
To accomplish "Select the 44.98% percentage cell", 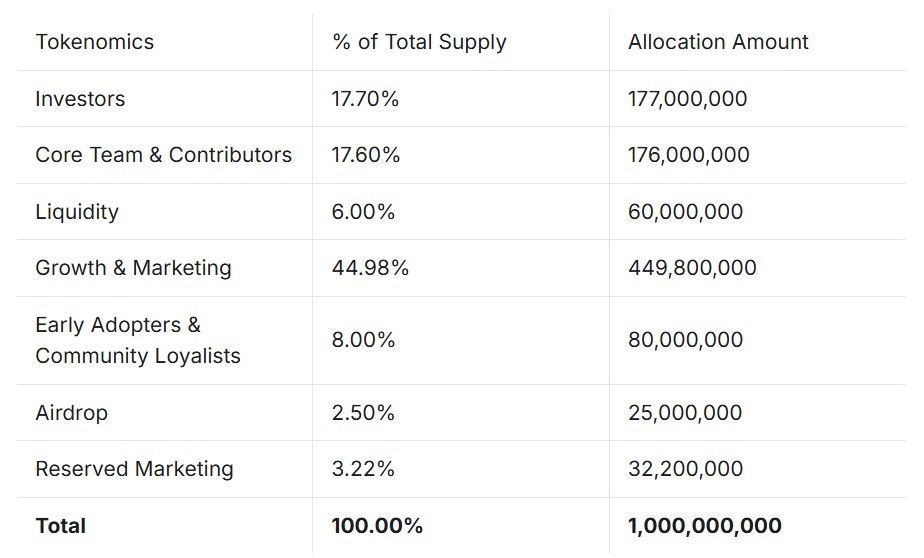I will click(370, 268).
